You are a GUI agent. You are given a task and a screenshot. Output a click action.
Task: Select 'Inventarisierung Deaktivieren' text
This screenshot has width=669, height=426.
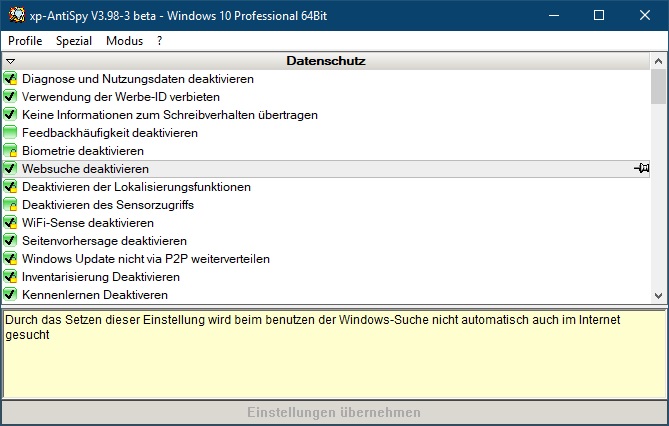(x=101, y=277)
